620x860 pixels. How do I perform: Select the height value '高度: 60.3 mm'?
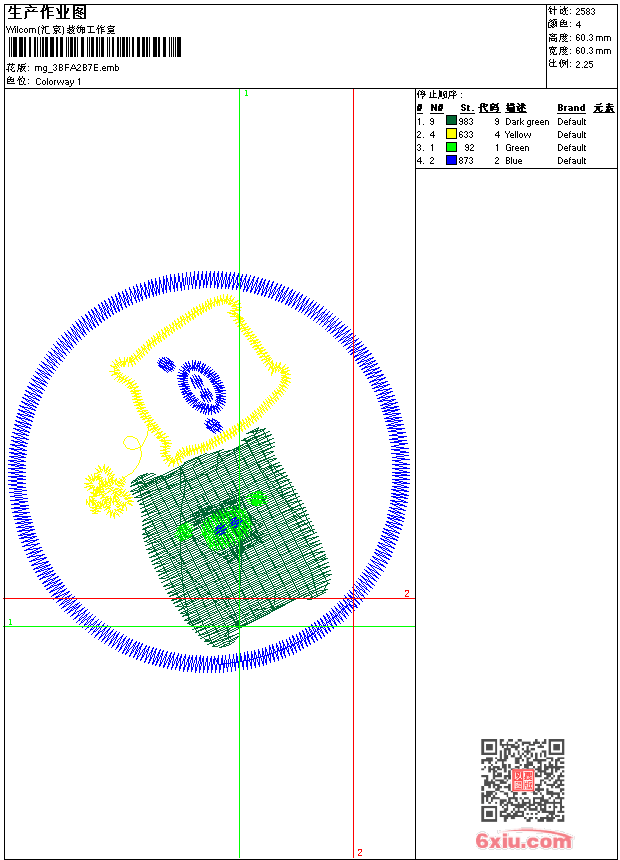point(579,38)
